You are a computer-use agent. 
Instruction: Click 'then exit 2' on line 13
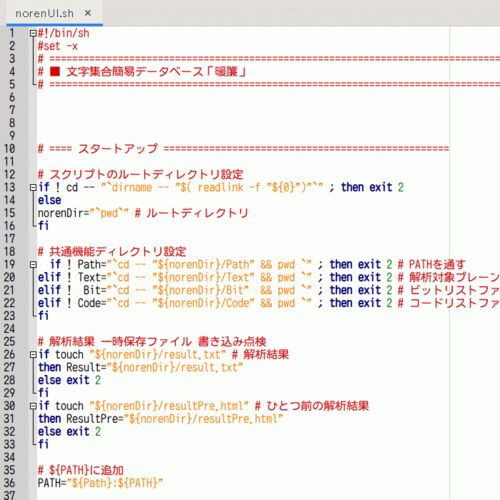[x=372, y=187]
